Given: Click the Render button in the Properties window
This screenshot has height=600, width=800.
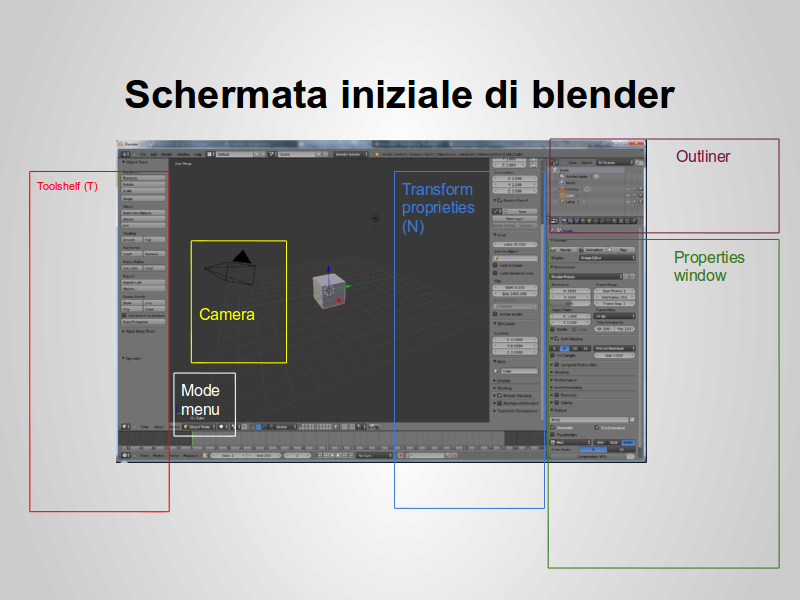Looking at the screenshot, I should click(563, 250).
